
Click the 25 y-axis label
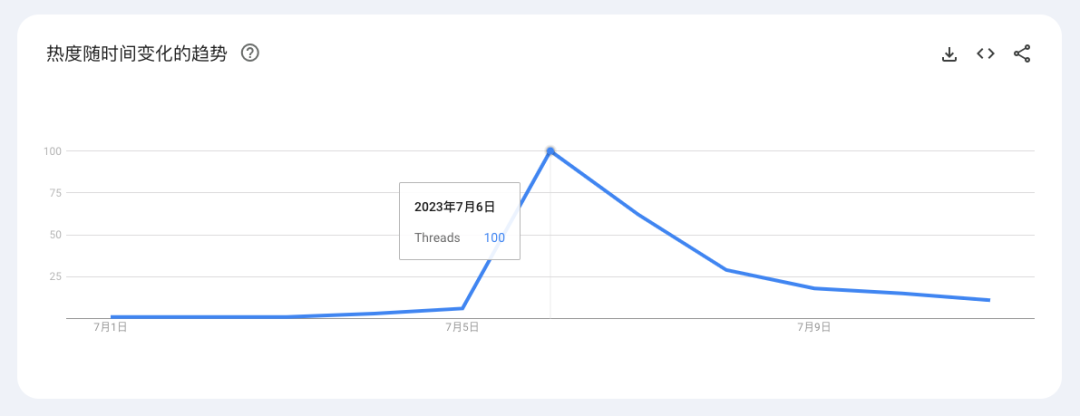click(x=56, y=276)
